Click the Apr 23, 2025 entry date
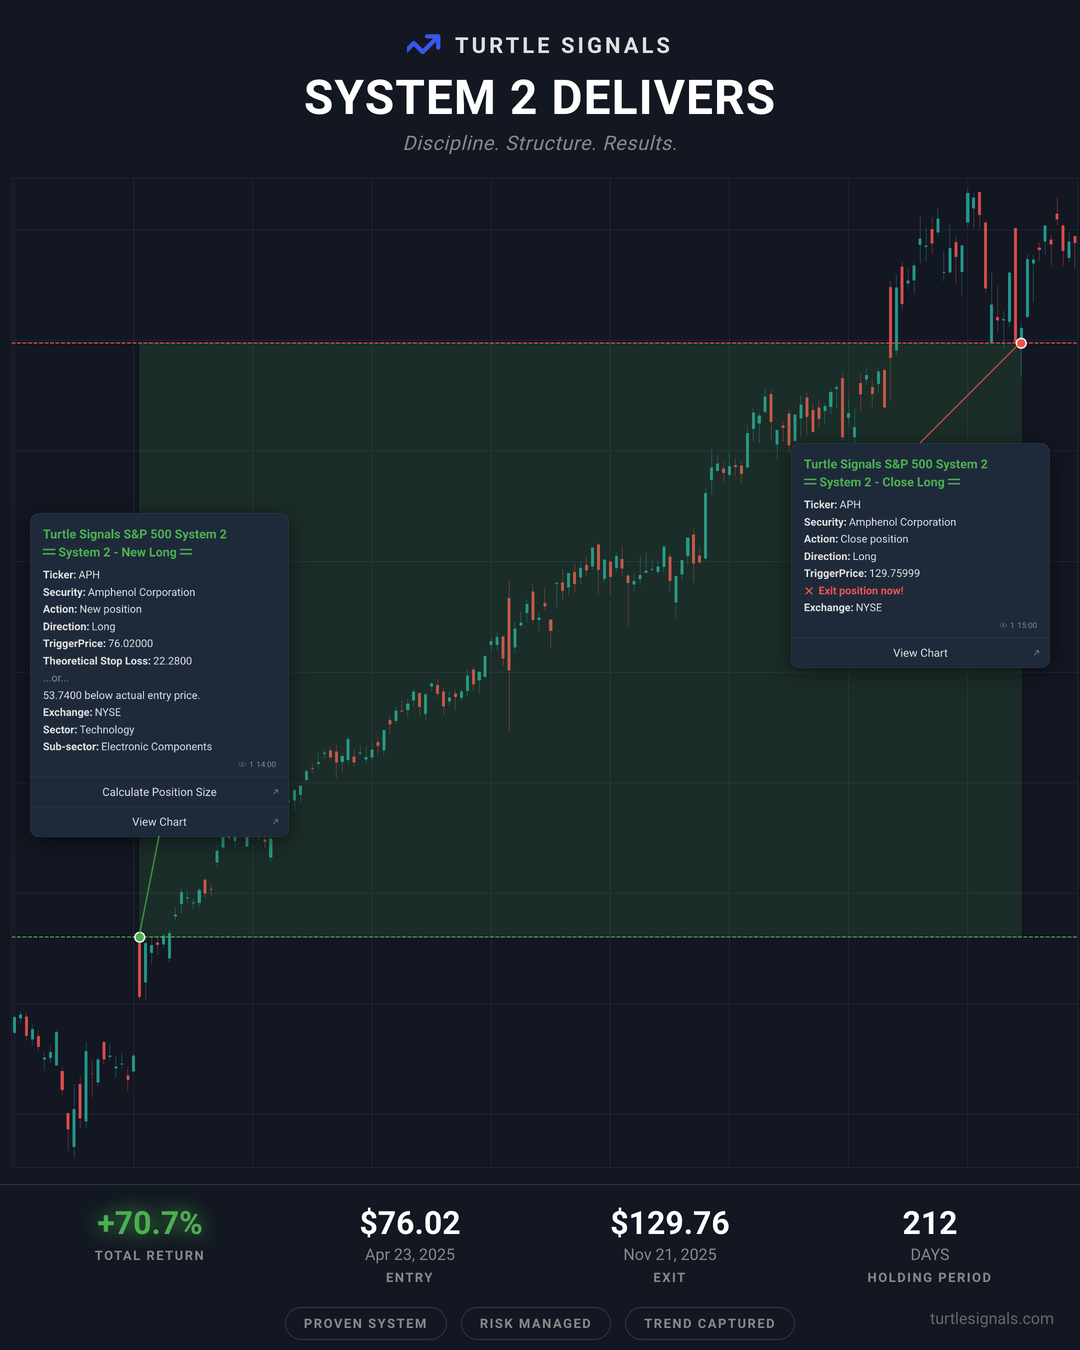1080x1350 pixels. click(x=410, y=1255)
